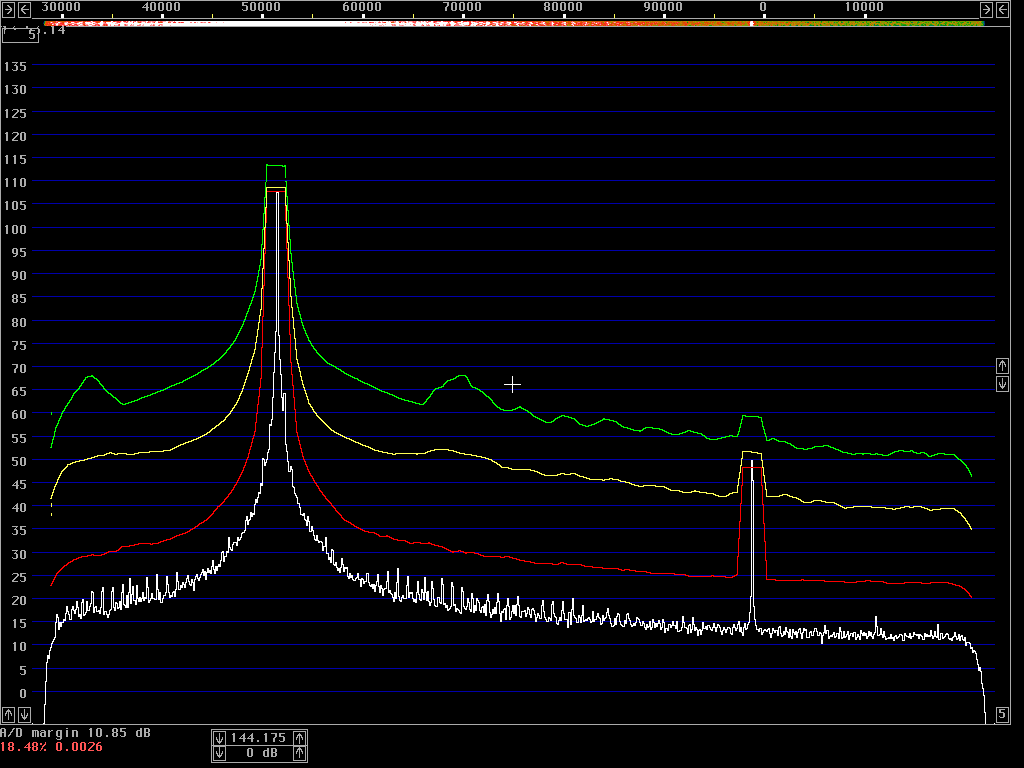The image size is (1024, 768).
Task: Click the right-arrow button at top-left corner
Action: (8, 9)
